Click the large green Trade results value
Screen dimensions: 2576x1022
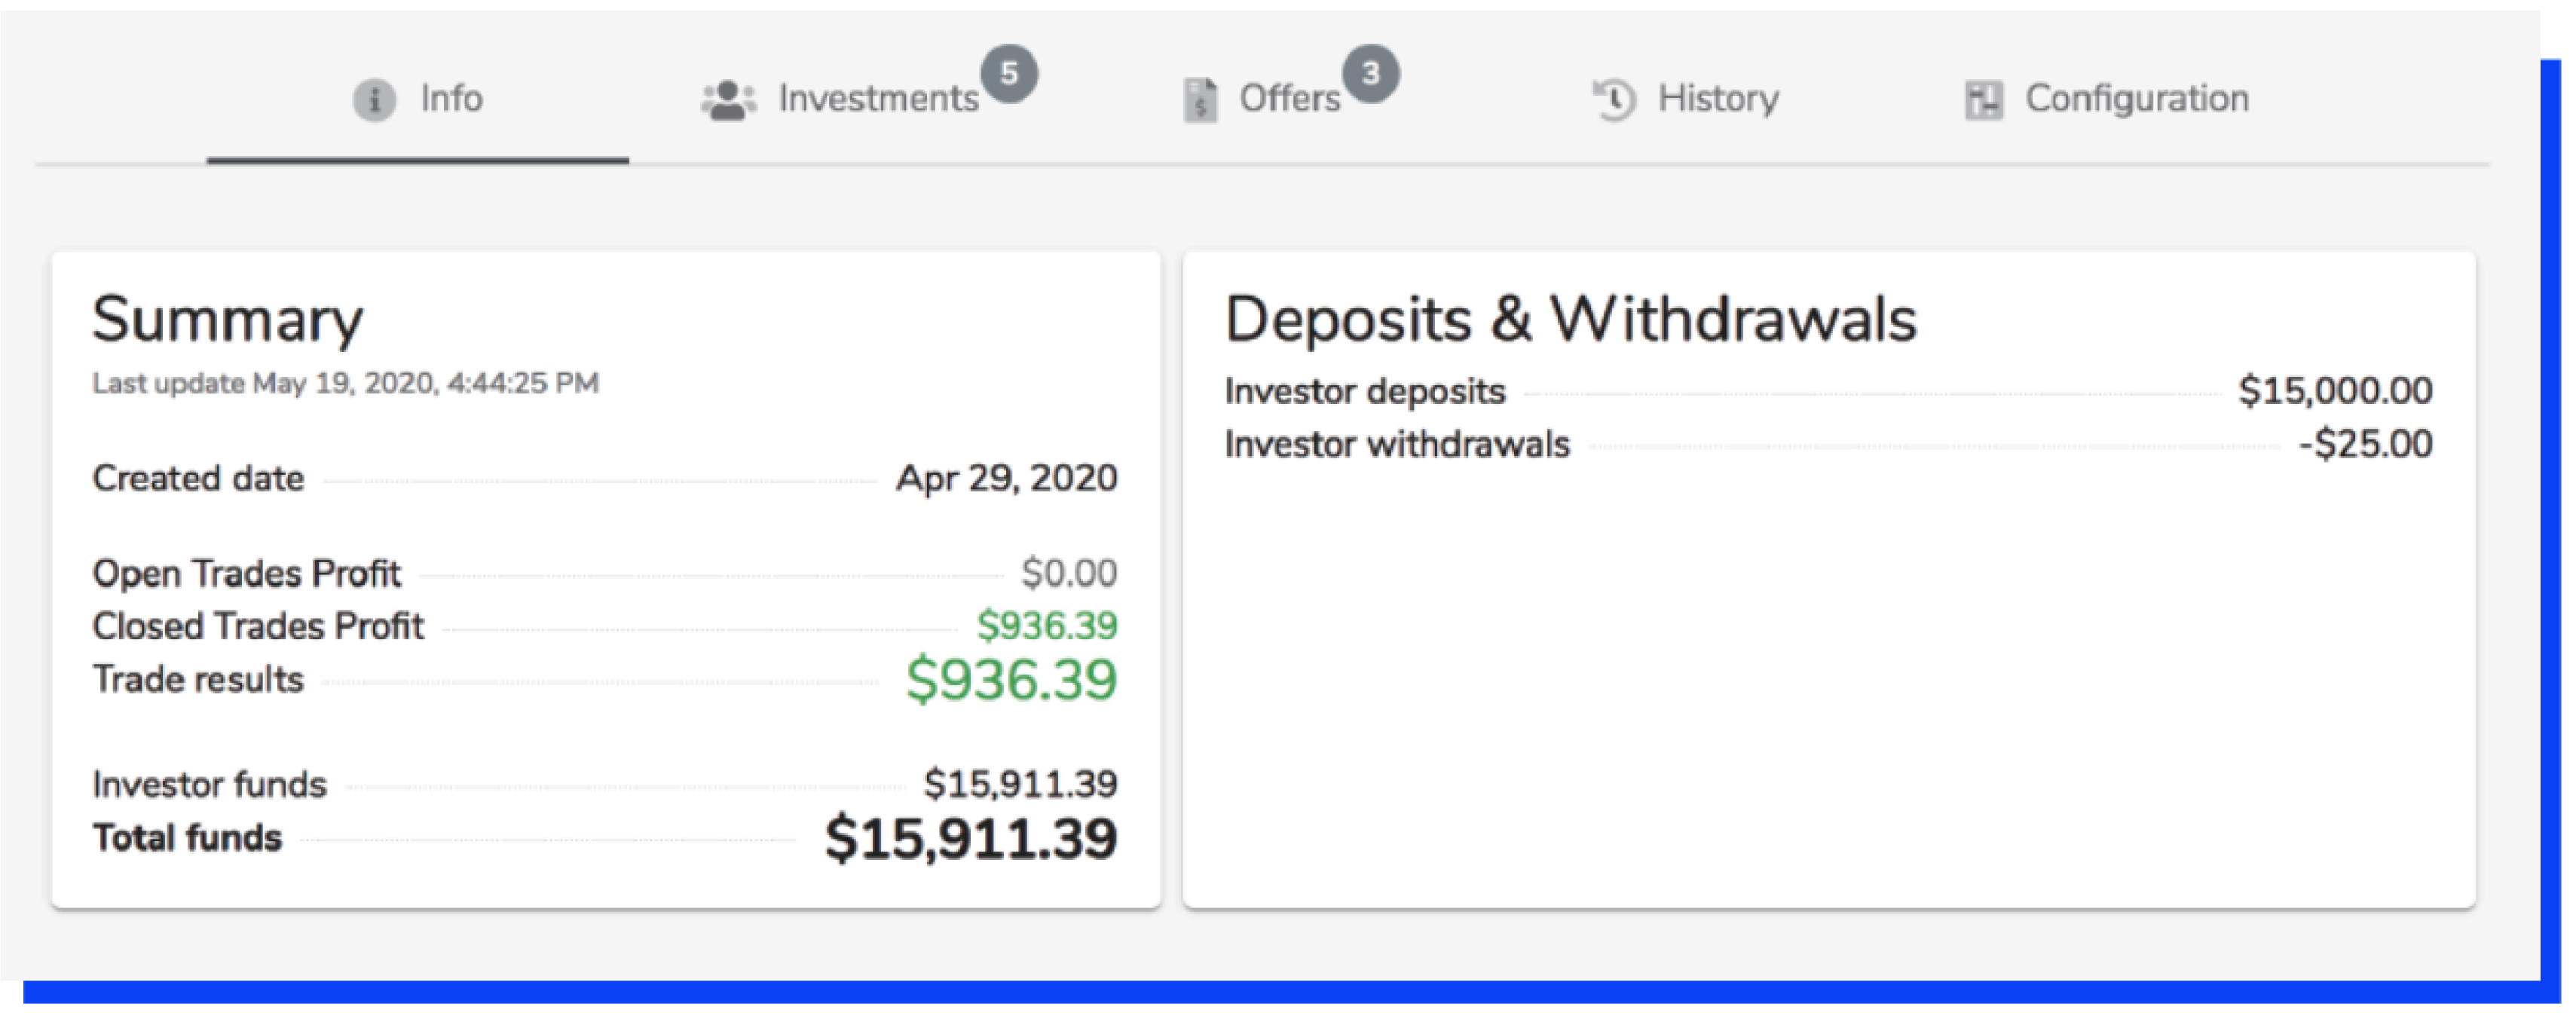(1011, 680)
